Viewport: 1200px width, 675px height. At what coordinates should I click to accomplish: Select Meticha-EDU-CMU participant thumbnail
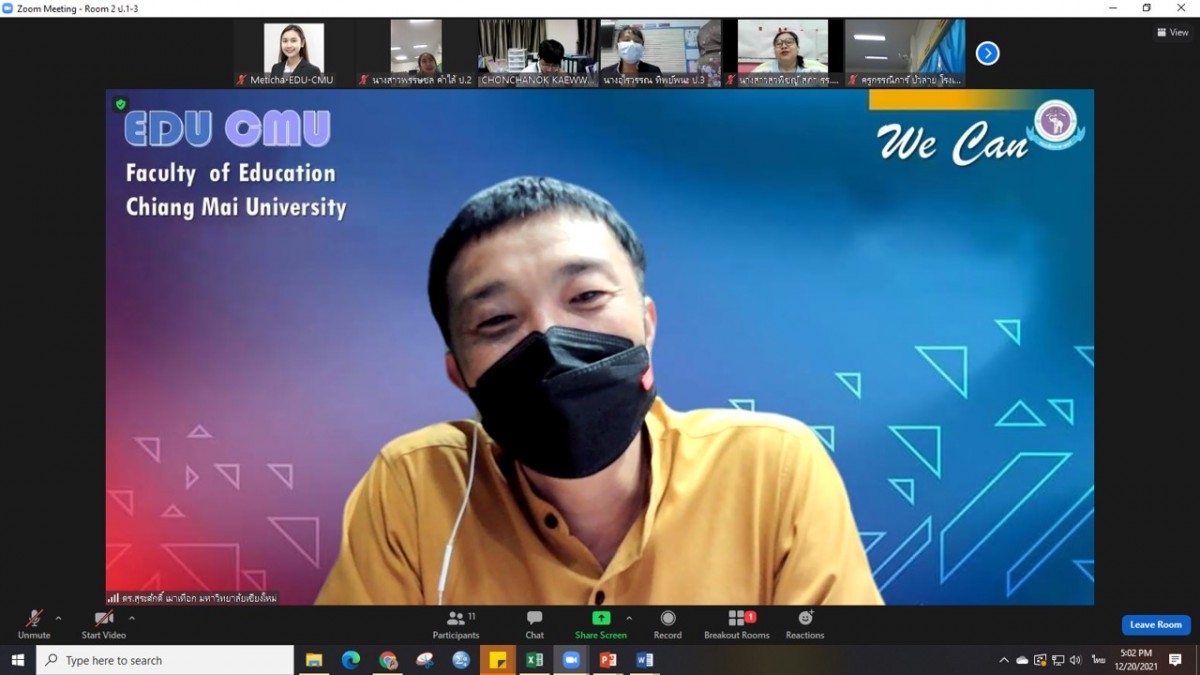coord(293,53)
